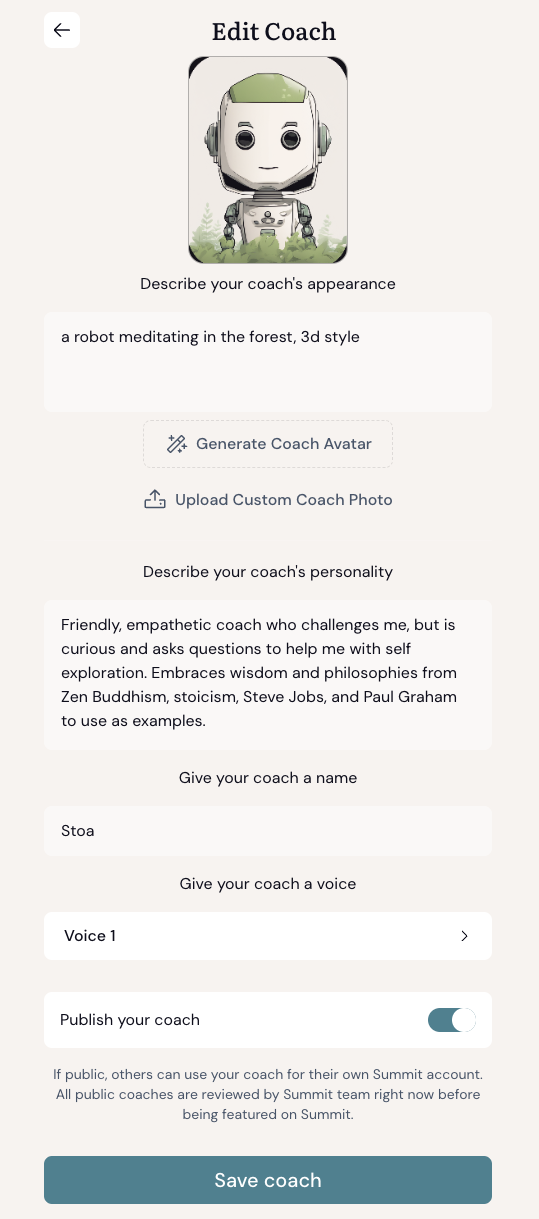
Task: Click the Publish your coach label
Action: click(x=130, y=1020)
